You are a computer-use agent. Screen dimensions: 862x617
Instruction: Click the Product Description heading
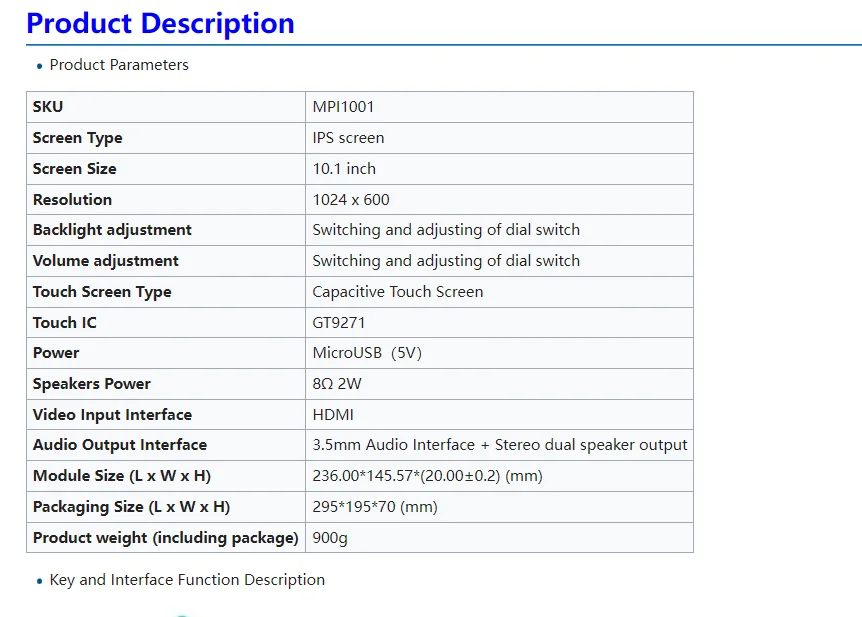point(160,24)
